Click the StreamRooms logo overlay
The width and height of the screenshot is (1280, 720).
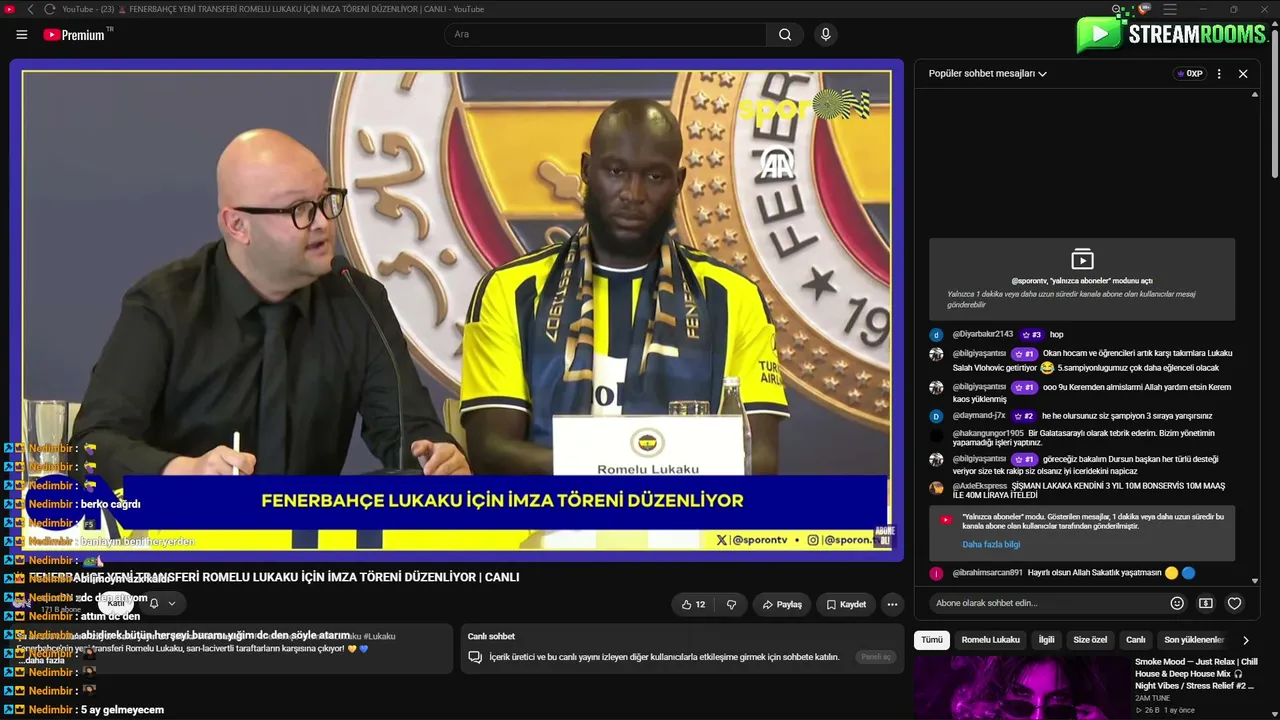1173,33
